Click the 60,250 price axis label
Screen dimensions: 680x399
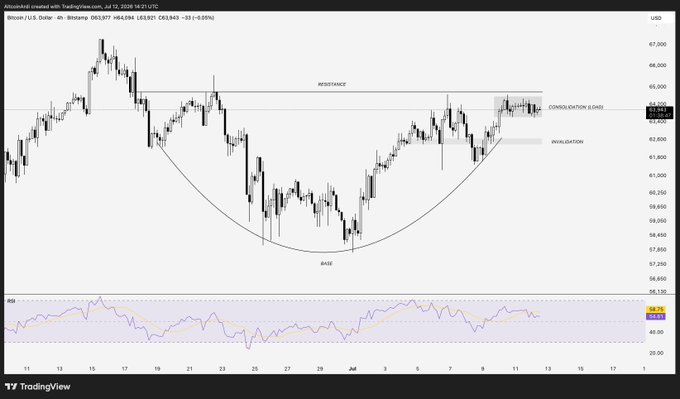tap(658, 193)
